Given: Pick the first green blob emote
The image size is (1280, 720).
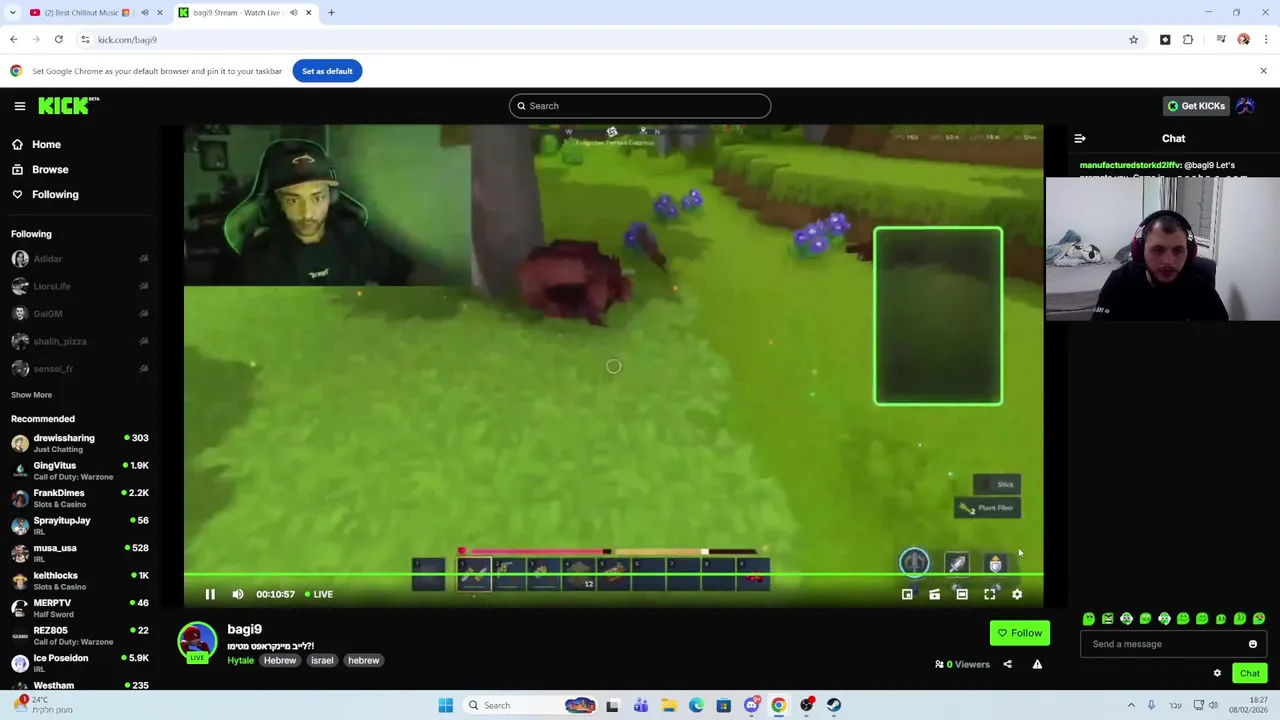Looking at the screenshot, I should click(1089, 619).
